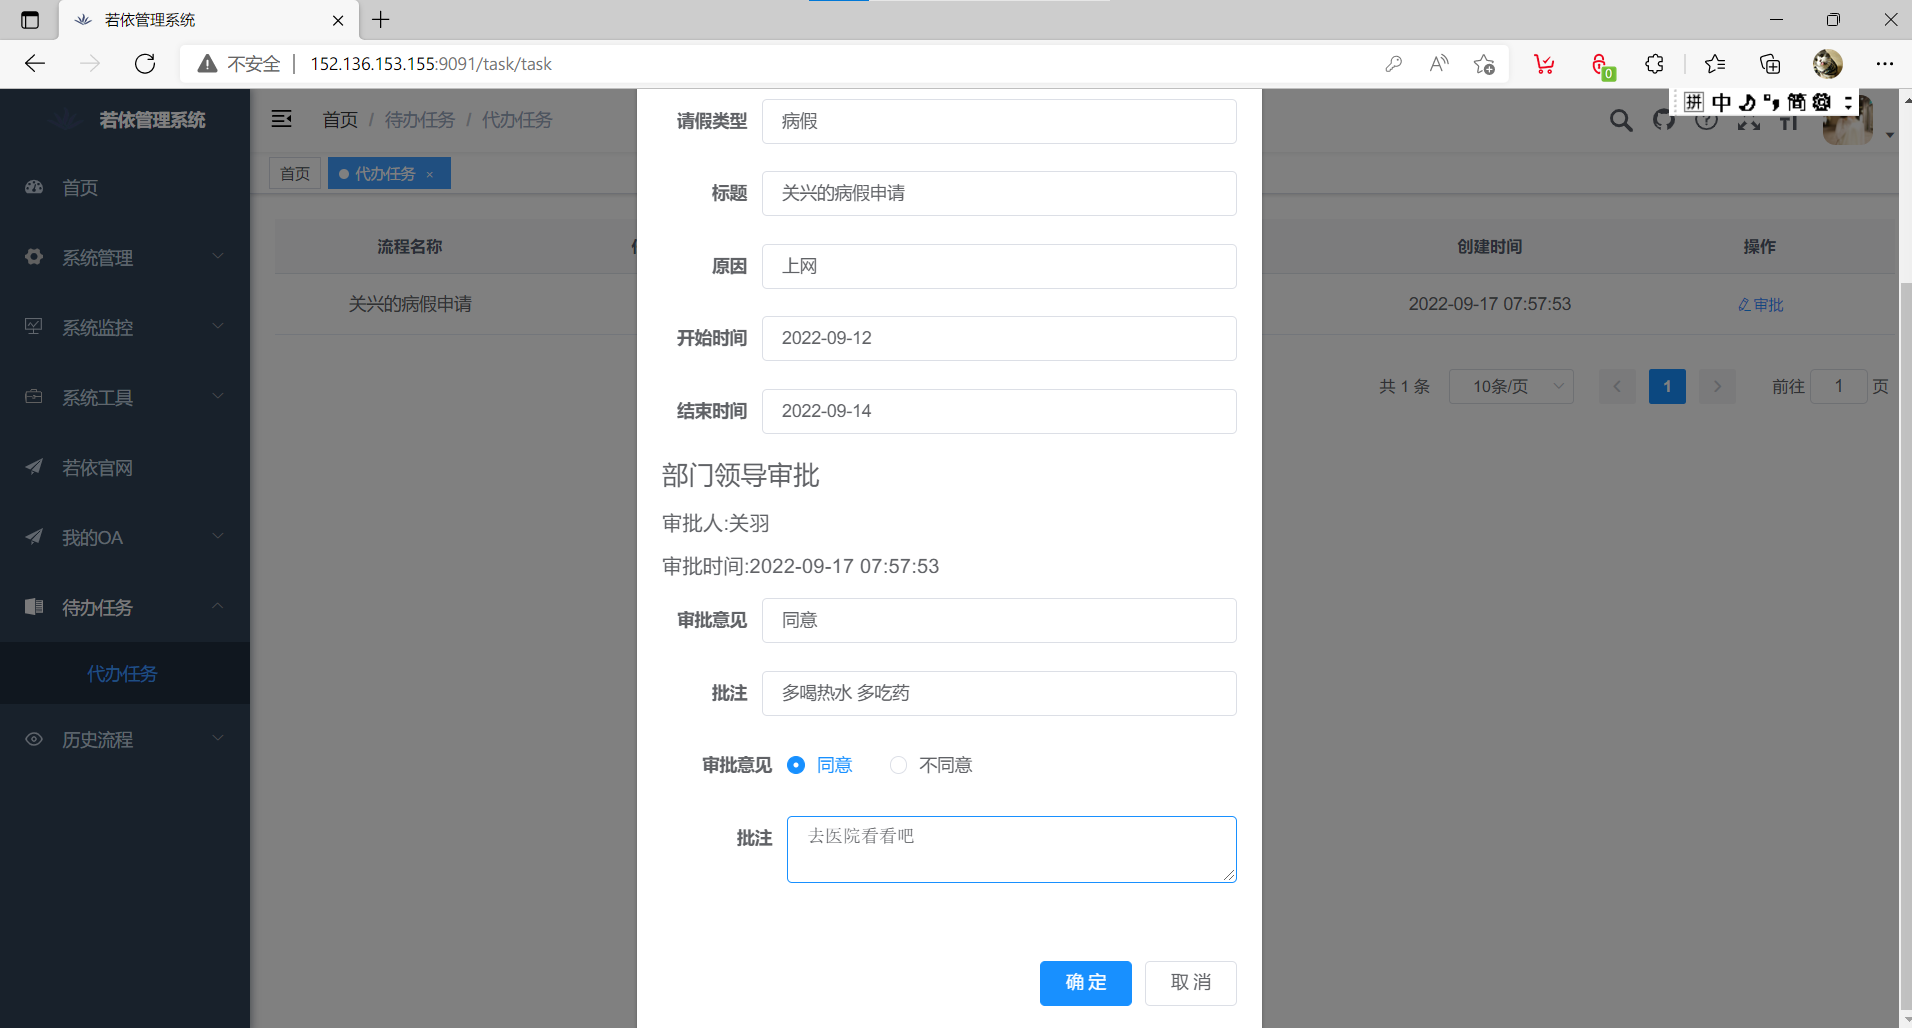Click the 批注 textarea in the form
Screen dimensions: 1912x1028
click(1011, 849)
